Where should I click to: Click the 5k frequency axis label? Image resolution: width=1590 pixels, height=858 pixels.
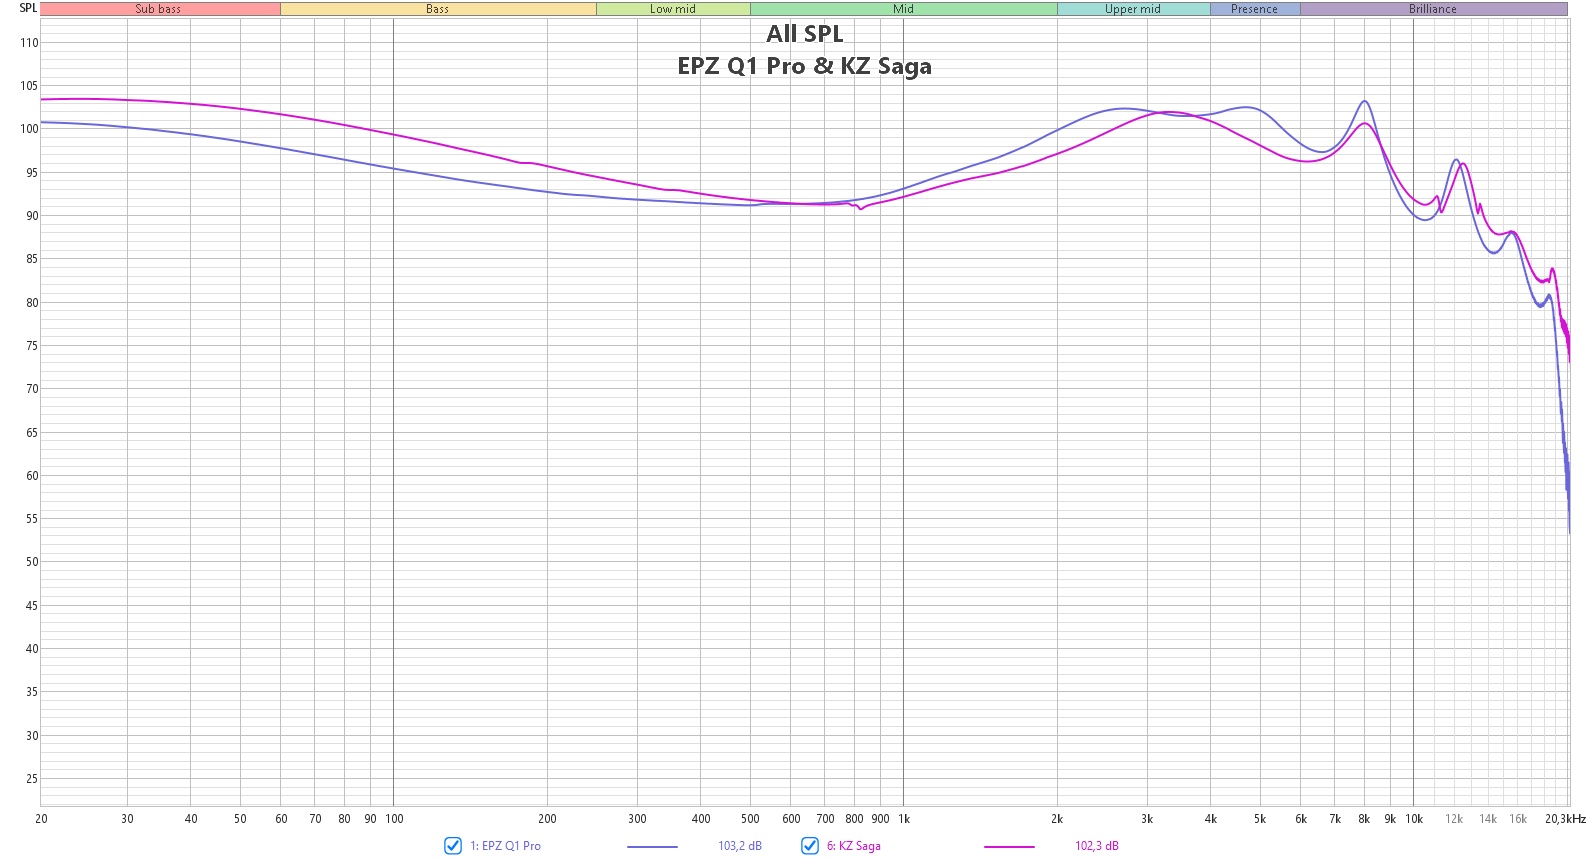(1260, 819)
